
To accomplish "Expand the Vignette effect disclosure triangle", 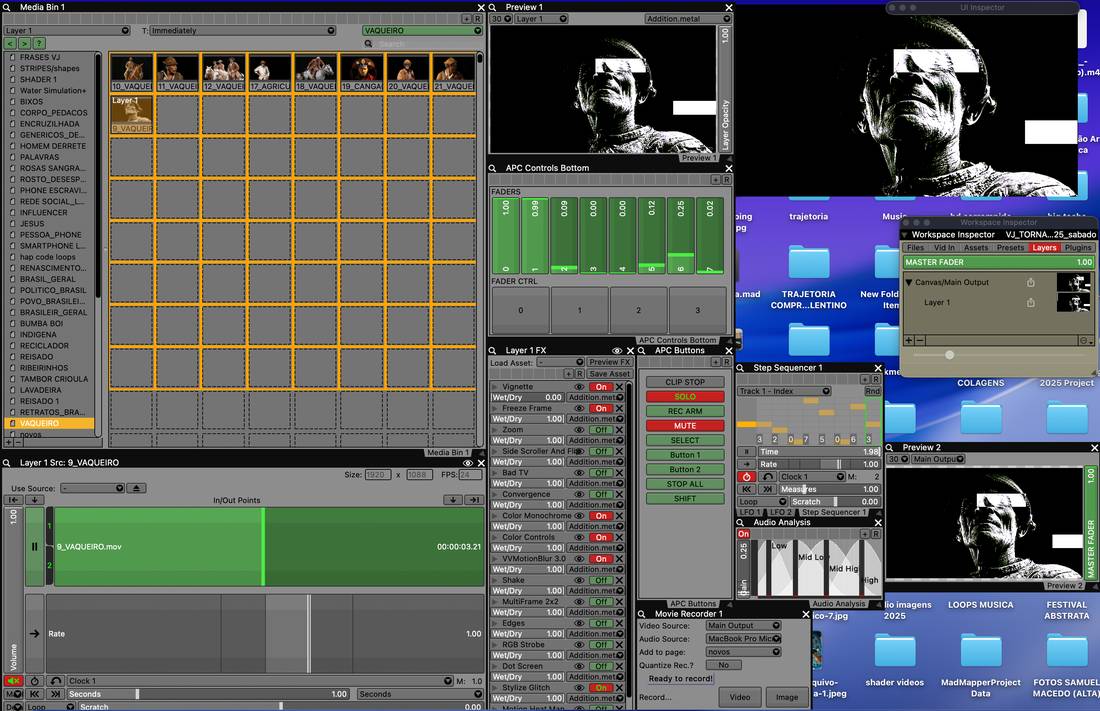I will 495,387.
